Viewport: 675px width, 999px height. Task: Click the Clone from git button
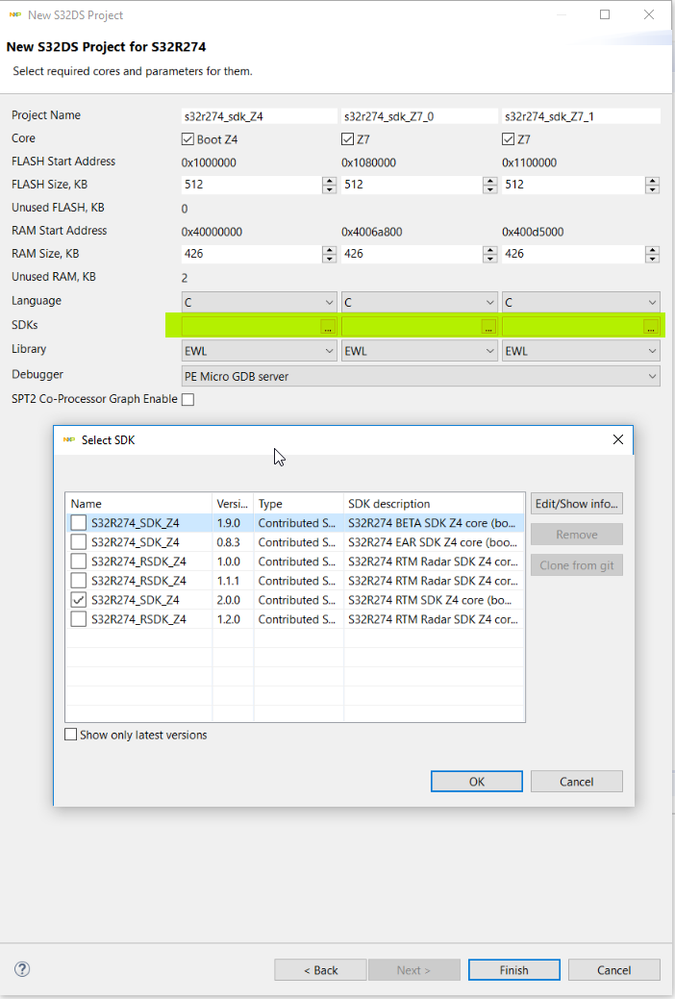click(576, 565)
